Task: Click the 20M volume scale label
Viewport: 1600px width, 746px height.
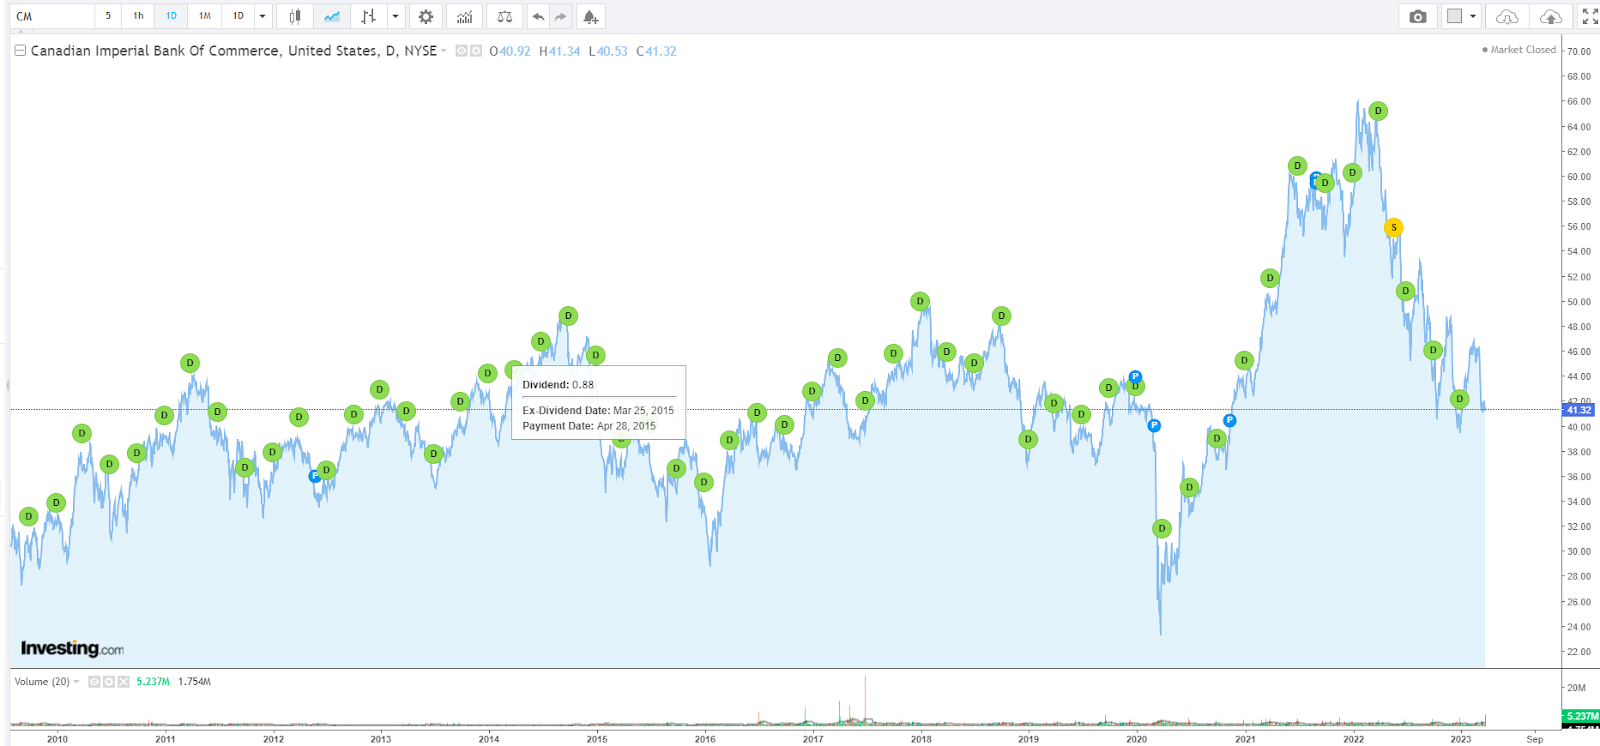Action: click(1576, 688)
